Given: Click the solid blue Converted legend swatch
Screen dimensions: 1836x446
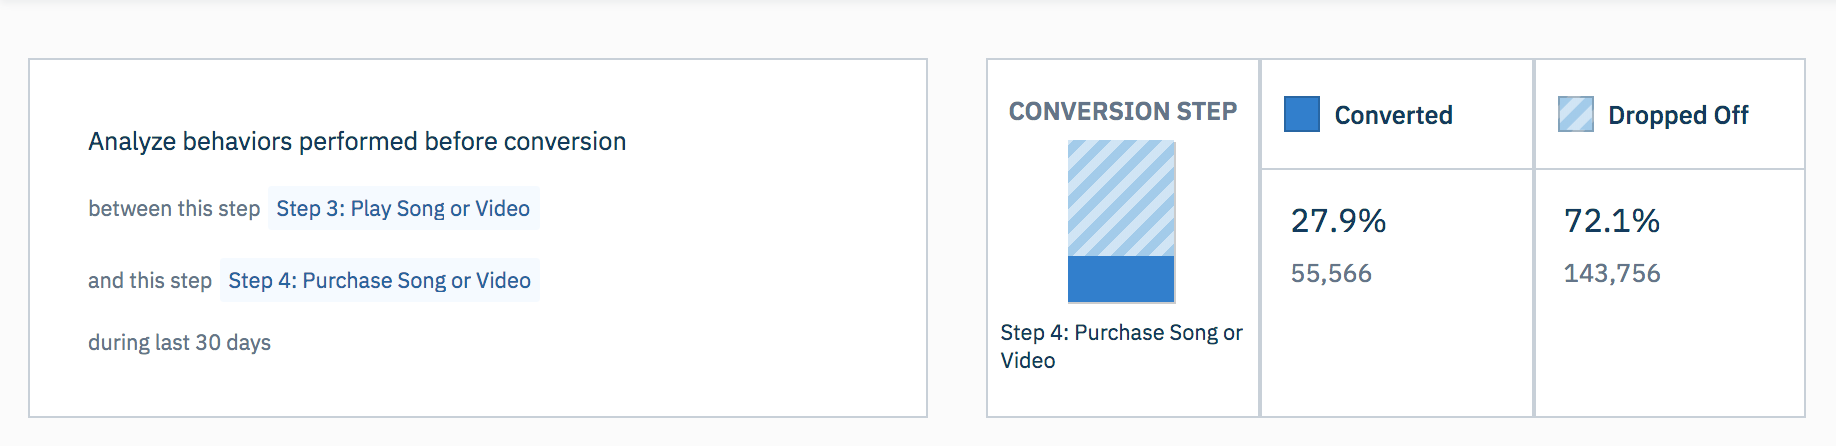Looking at the screenshot, I should (1301, 115).
